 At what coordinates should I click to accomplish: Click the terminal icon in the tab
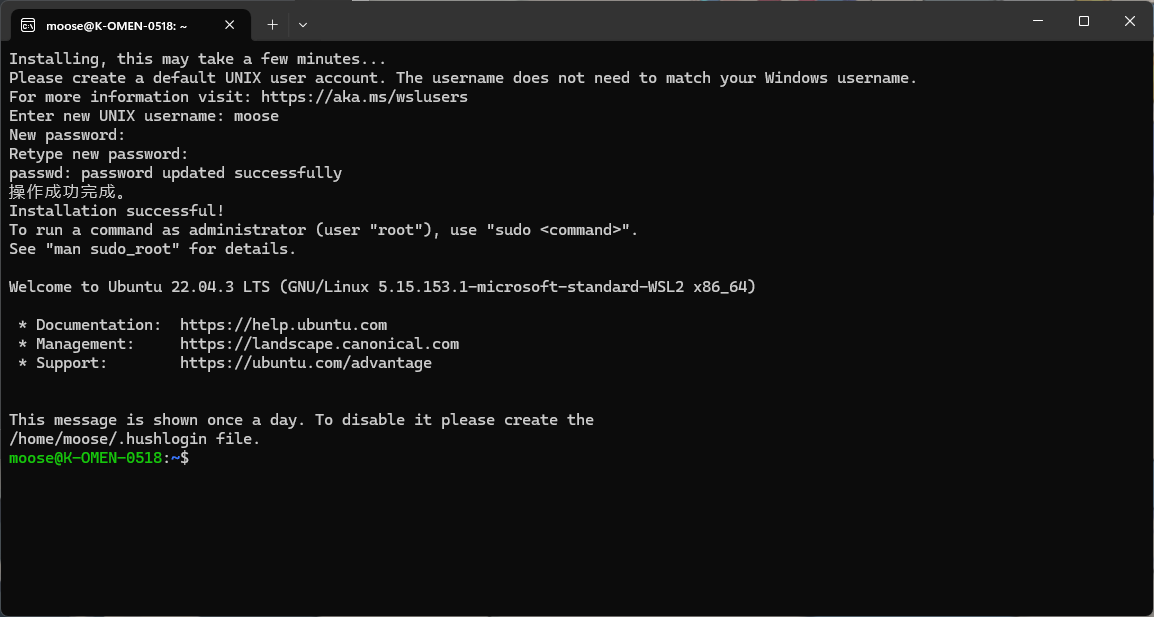pos(29,24)
